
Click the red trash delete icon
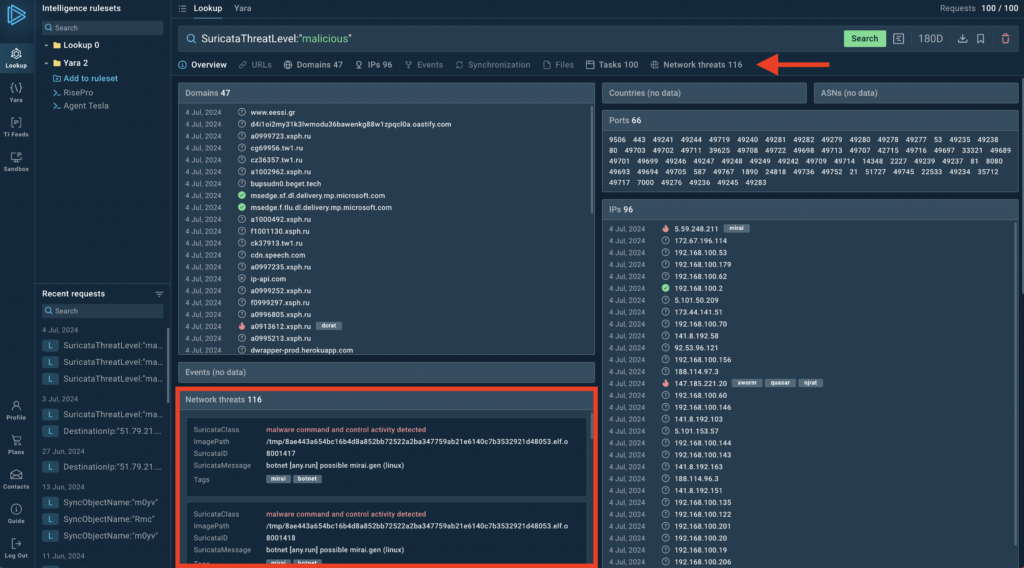[x=1005, y=39]
